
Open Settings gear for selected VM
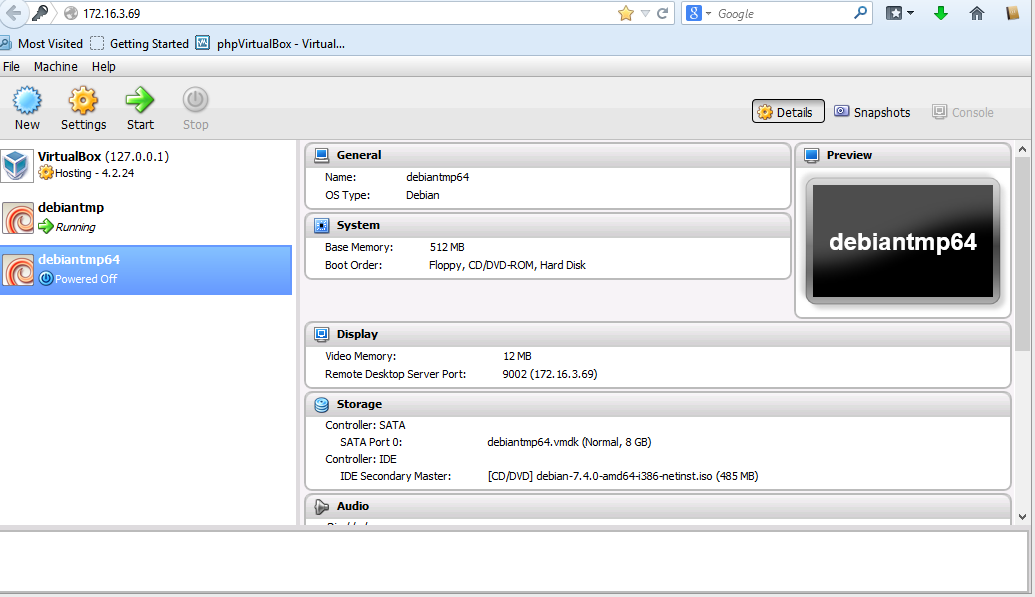click(x=83, y=100)
